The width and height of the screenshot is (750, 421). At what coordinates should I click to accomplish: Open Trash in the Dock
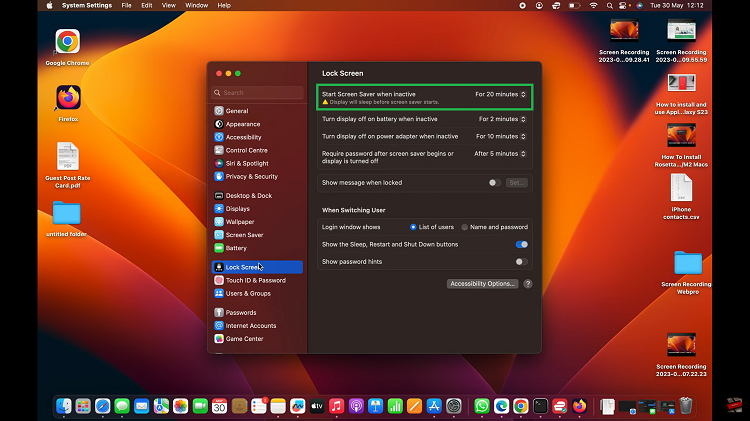click(x=686, y=406)
